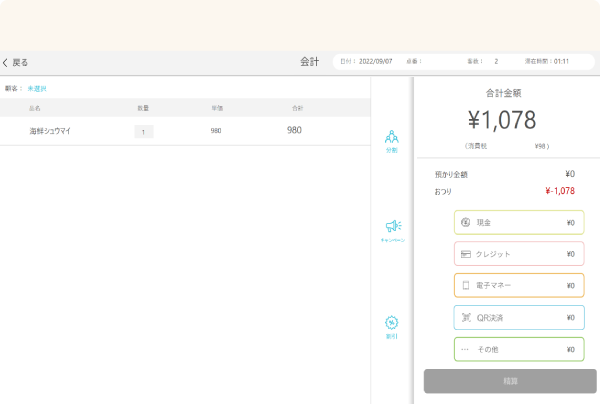The image size is (600, 404).
Task: Click the 割引 discount percent icon
Action: pos(392,322)
